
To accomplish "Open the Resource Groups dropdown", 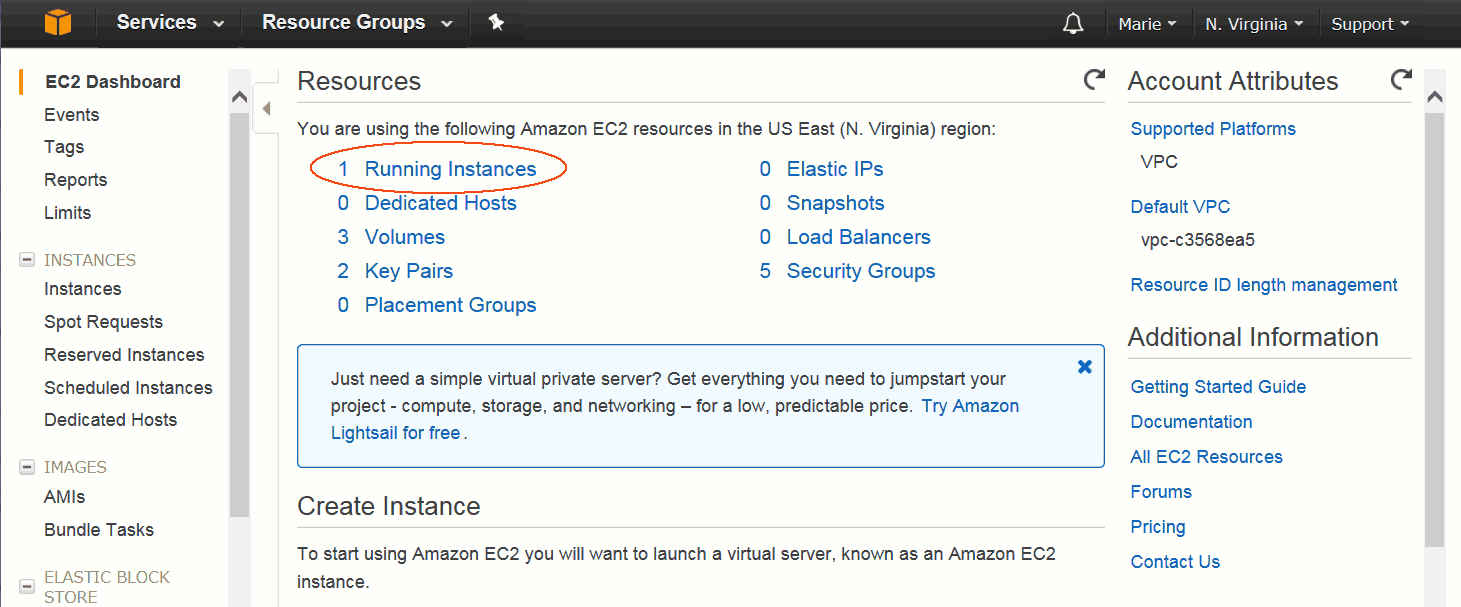I will [x=357, y=23].
